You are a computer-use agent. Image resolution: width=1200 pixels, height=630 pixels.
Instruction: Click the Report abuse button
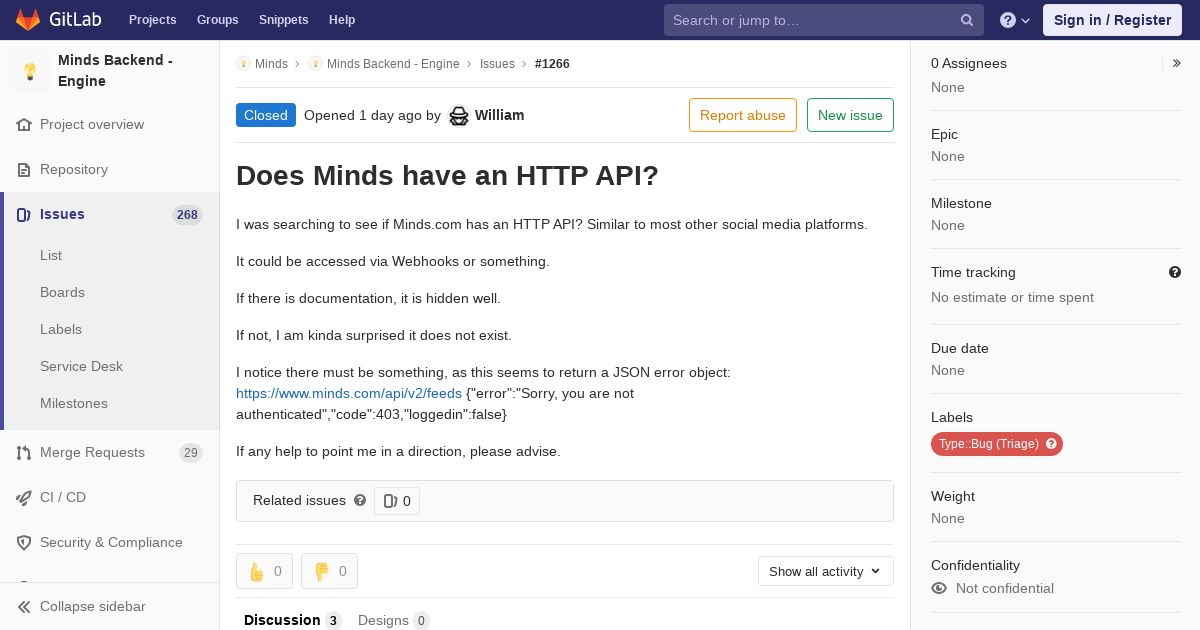pos(742,115)
